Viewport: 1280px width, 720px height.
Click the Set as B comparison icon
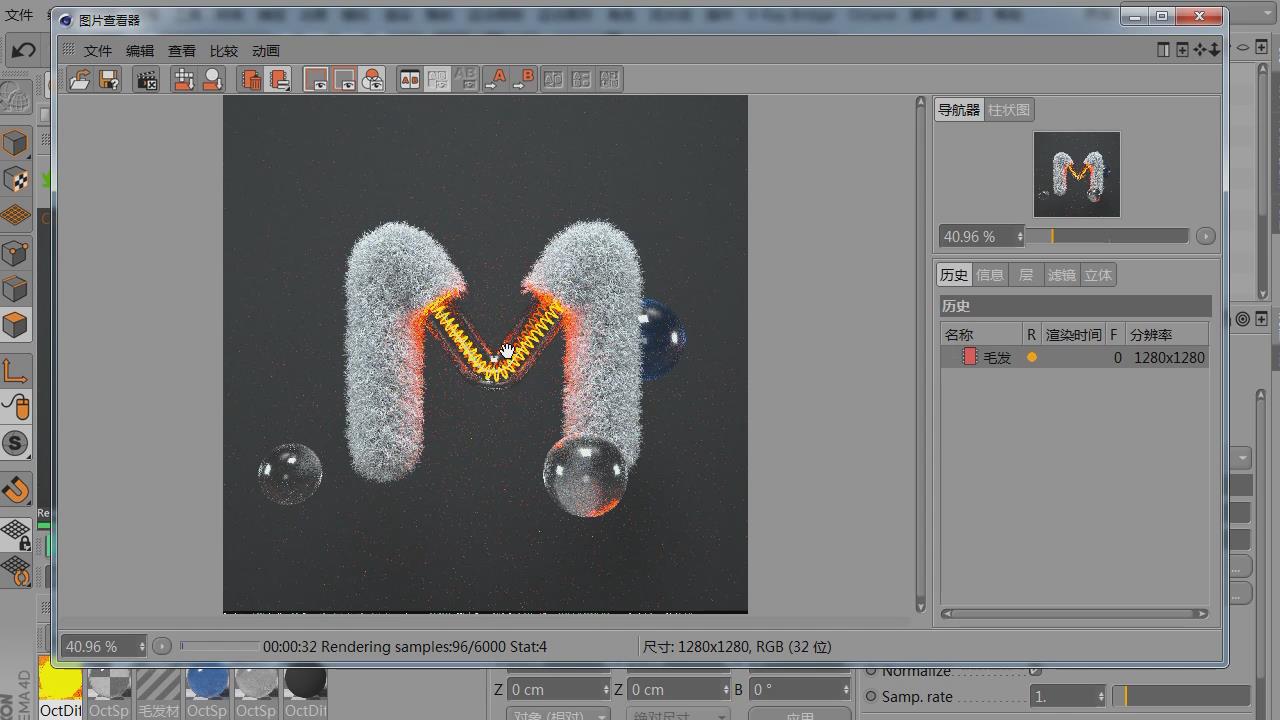pos(523,80)
